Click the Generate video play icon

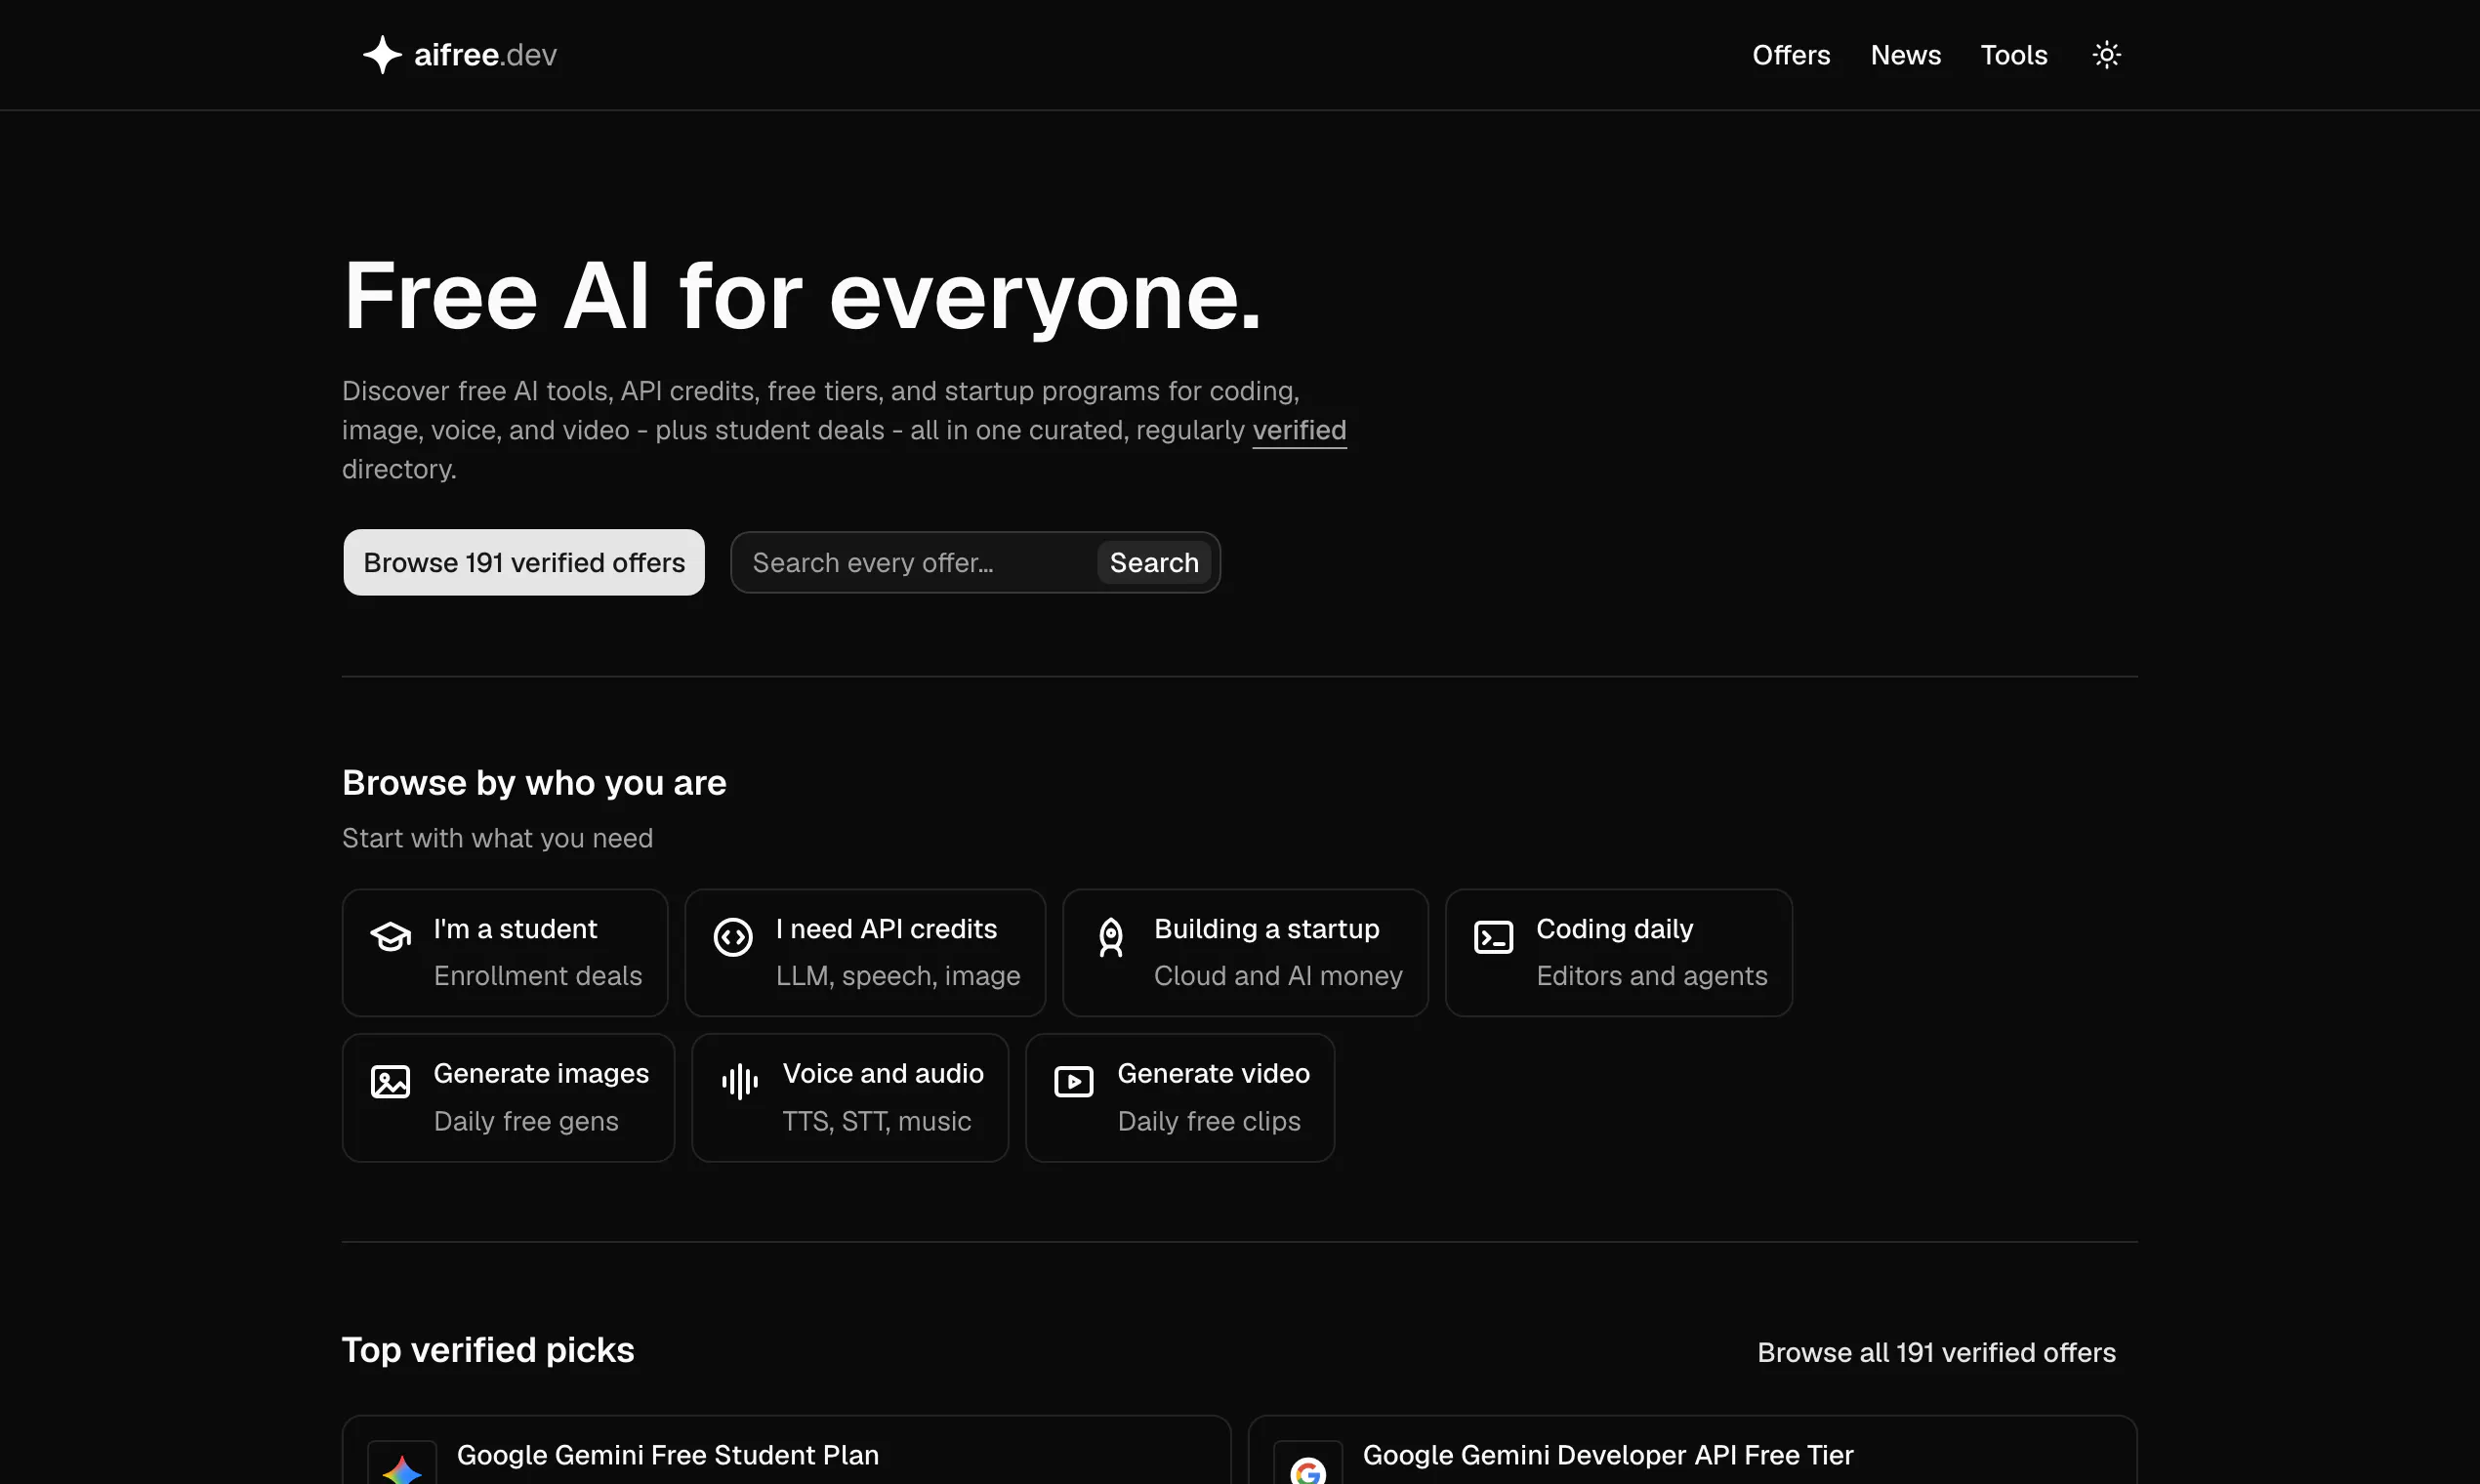pos(1074,1082)
